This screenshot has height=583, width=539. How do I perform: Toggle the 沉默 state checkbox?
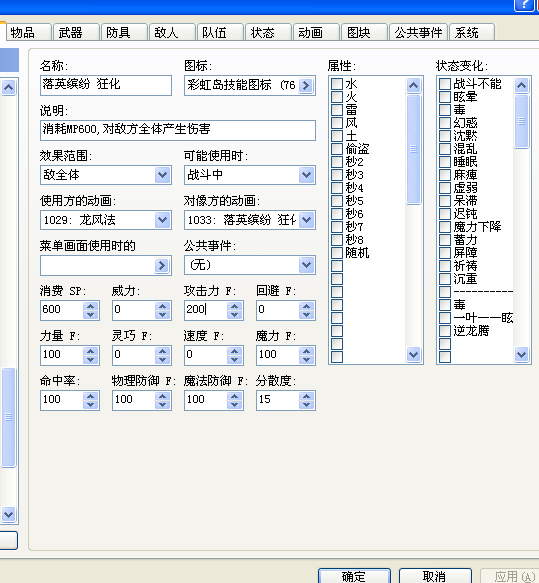coord(445,136)
